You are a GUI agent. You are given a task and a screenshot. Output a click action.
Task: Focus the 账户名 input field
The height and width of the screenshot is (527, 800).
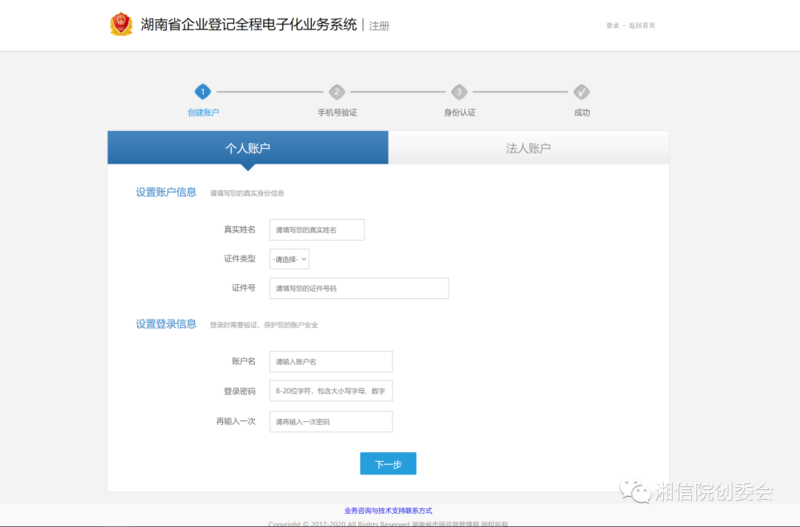click(x=331, y=362)
